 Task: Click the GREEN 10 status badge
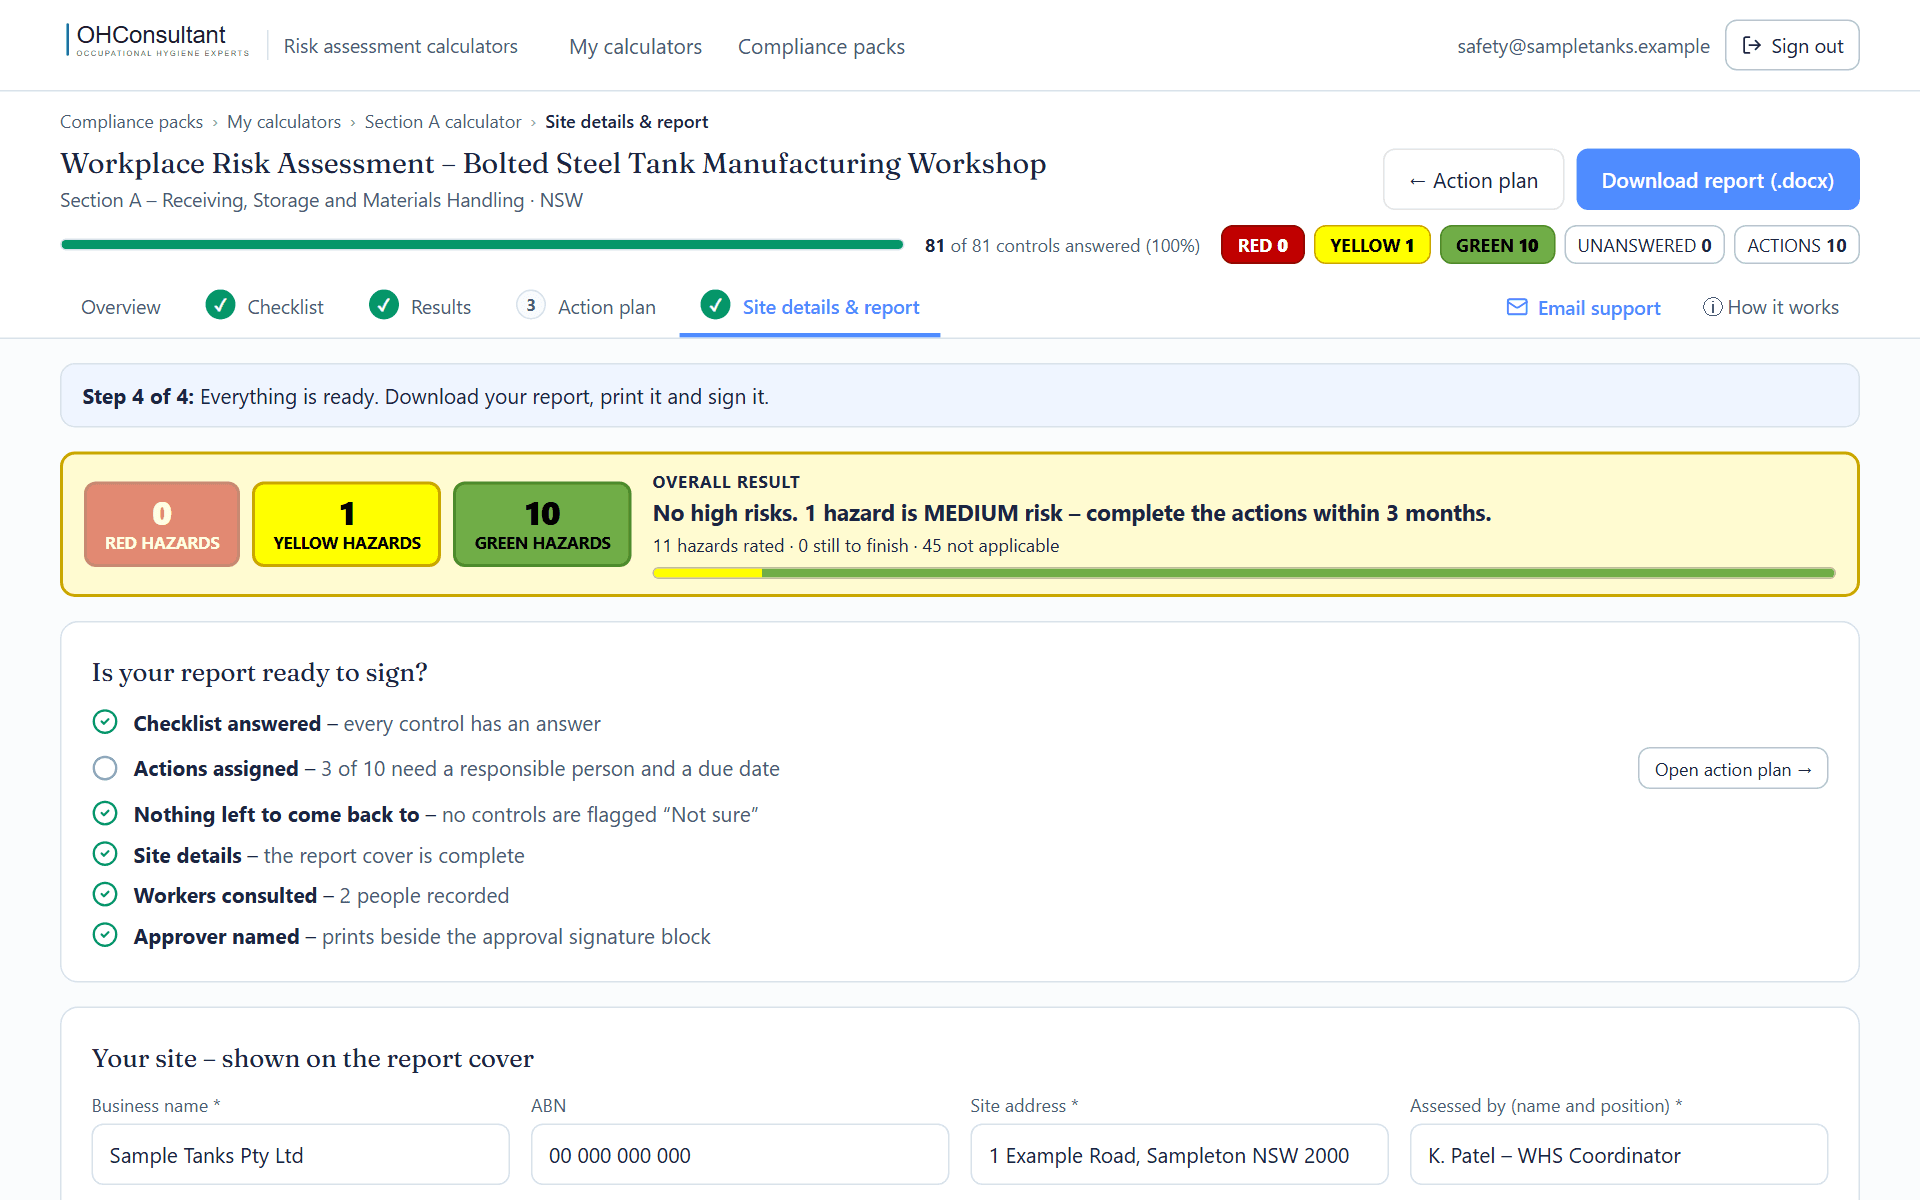click(x=1497, y=245)
